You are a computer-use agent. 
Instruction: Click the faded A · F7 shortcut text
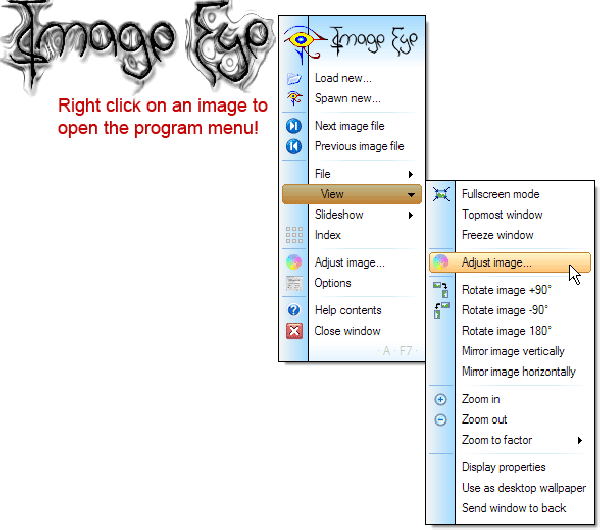[x=397, y=351]
